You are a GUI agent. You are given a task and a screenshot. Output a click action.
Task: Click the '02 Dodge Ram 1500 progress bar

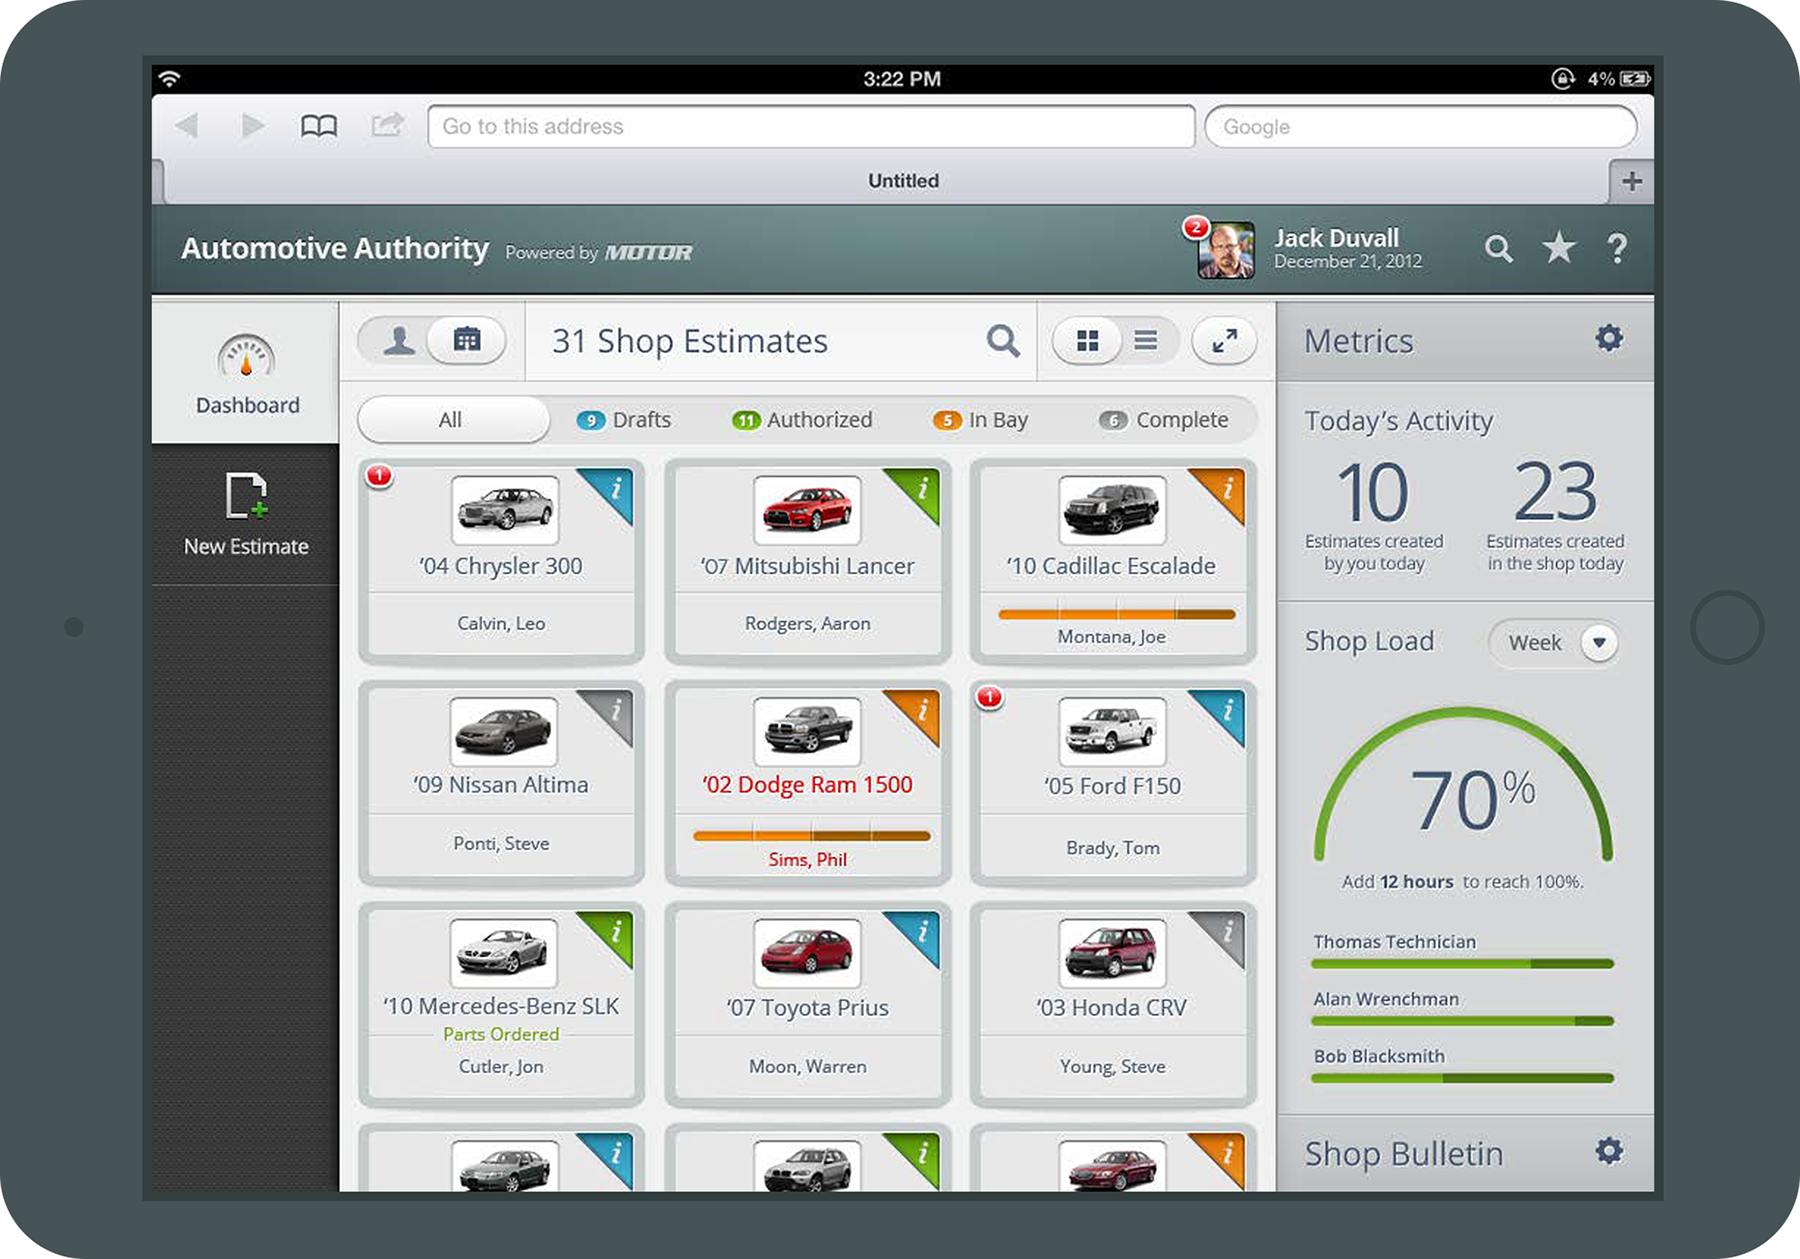click(811, 835)
